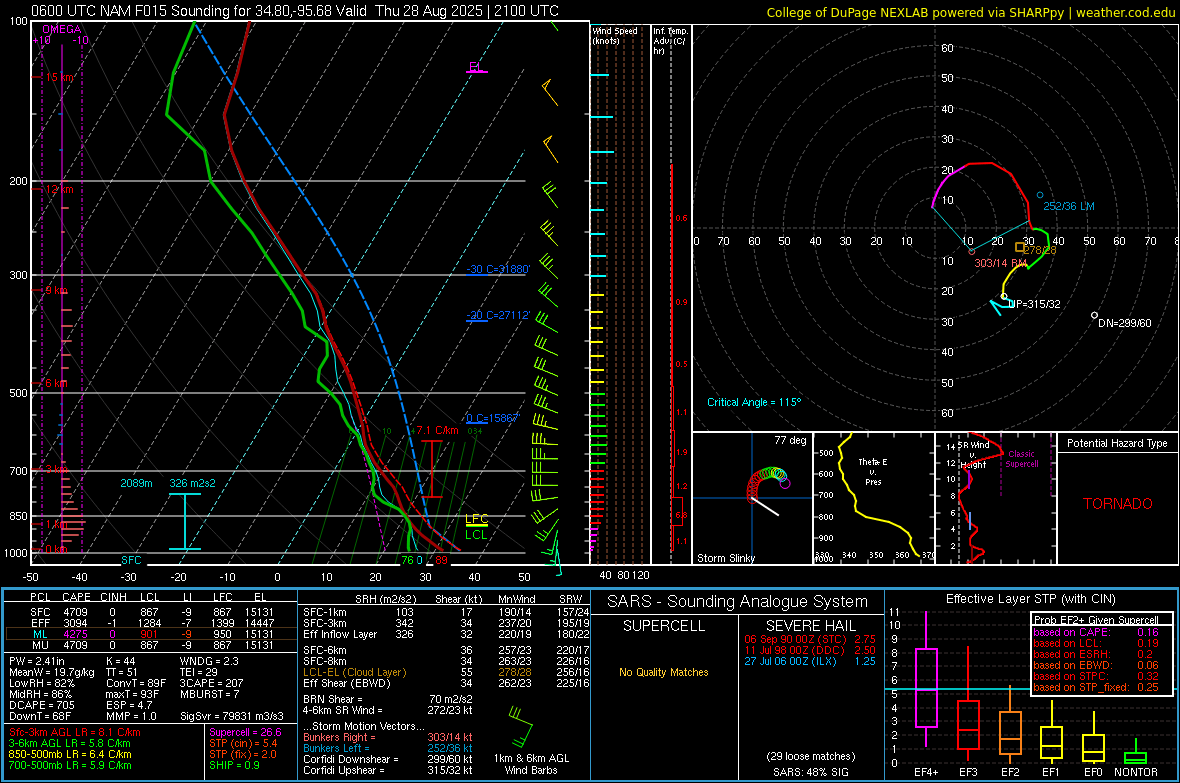Viewport: 1180px width, 783px height.
Task: Click the Bunkers Left = storm motion line
Action: pos(388,748)
